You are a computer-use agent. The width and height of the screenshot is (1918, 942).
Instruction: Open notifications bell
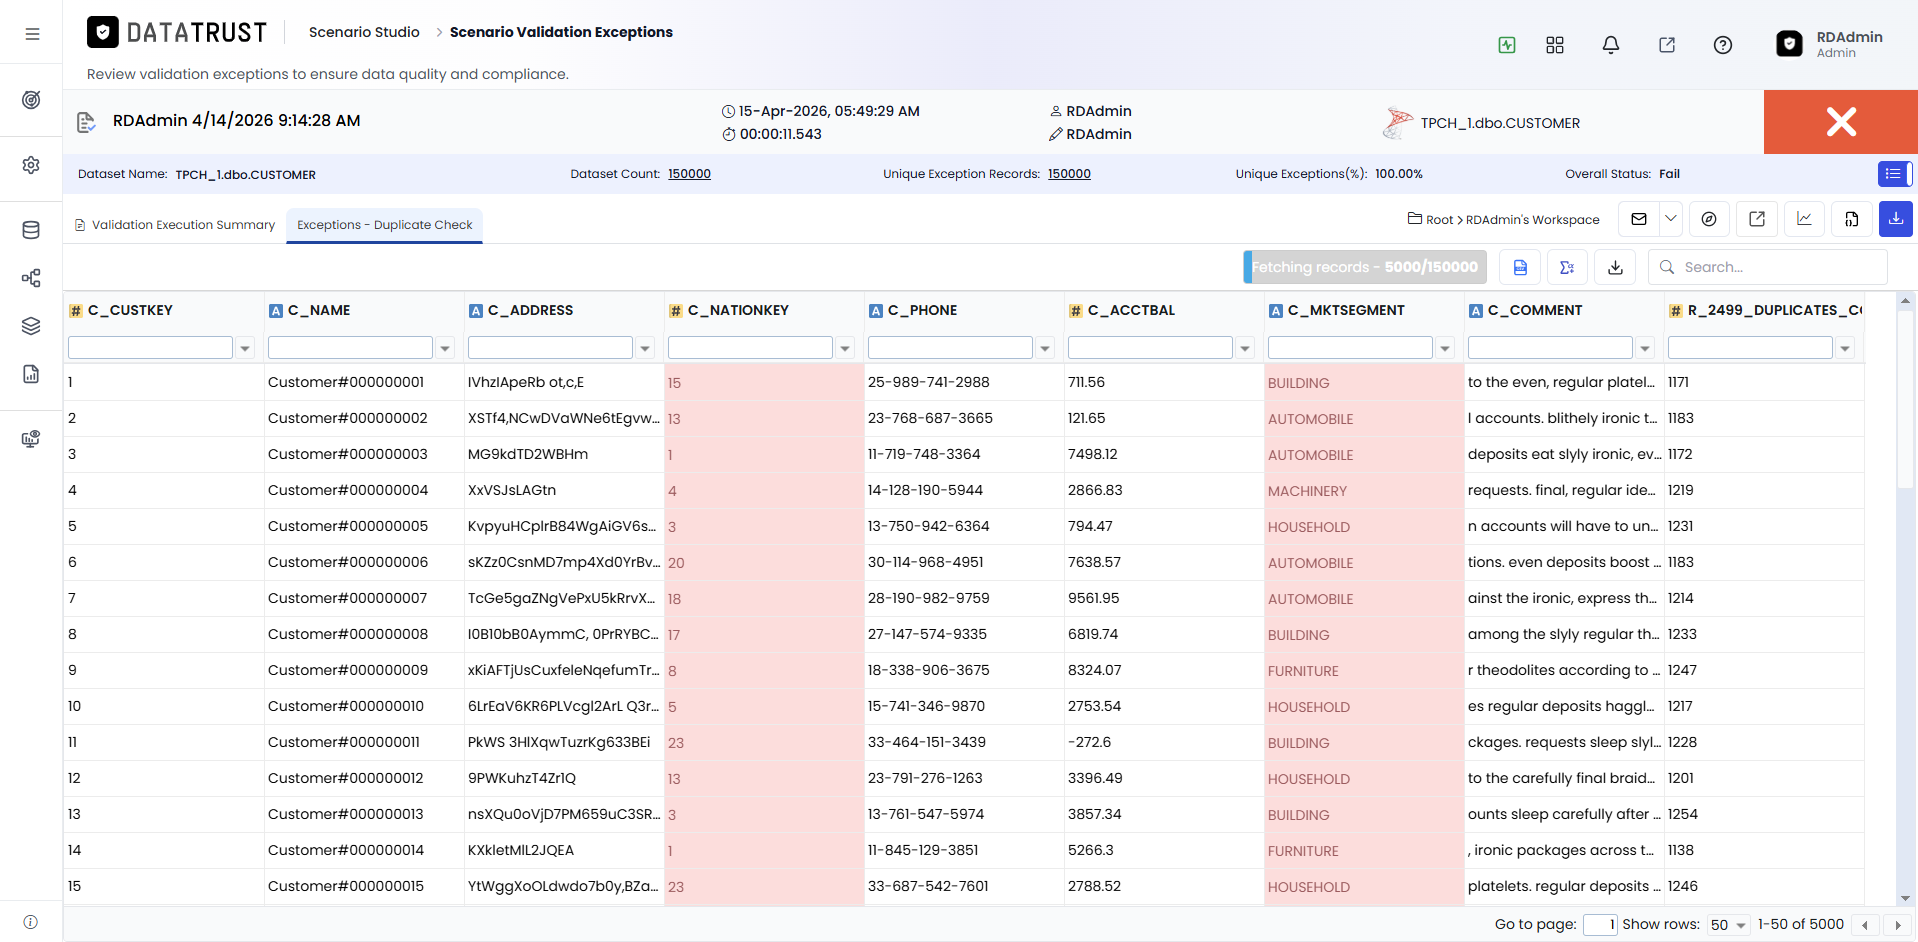point(1611,45)
